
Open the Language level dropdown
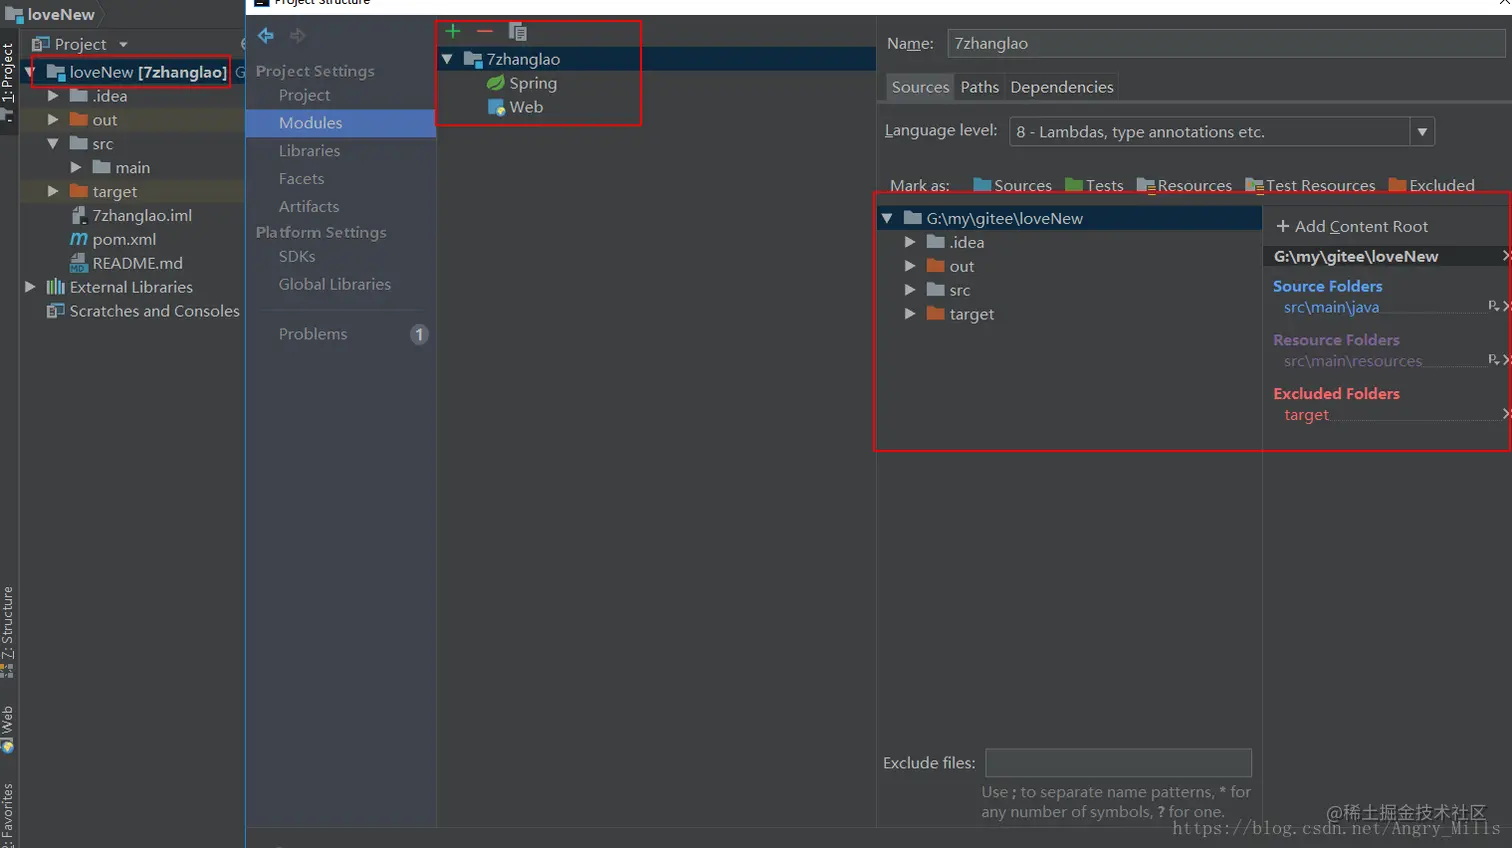[x=1423, y=132]
